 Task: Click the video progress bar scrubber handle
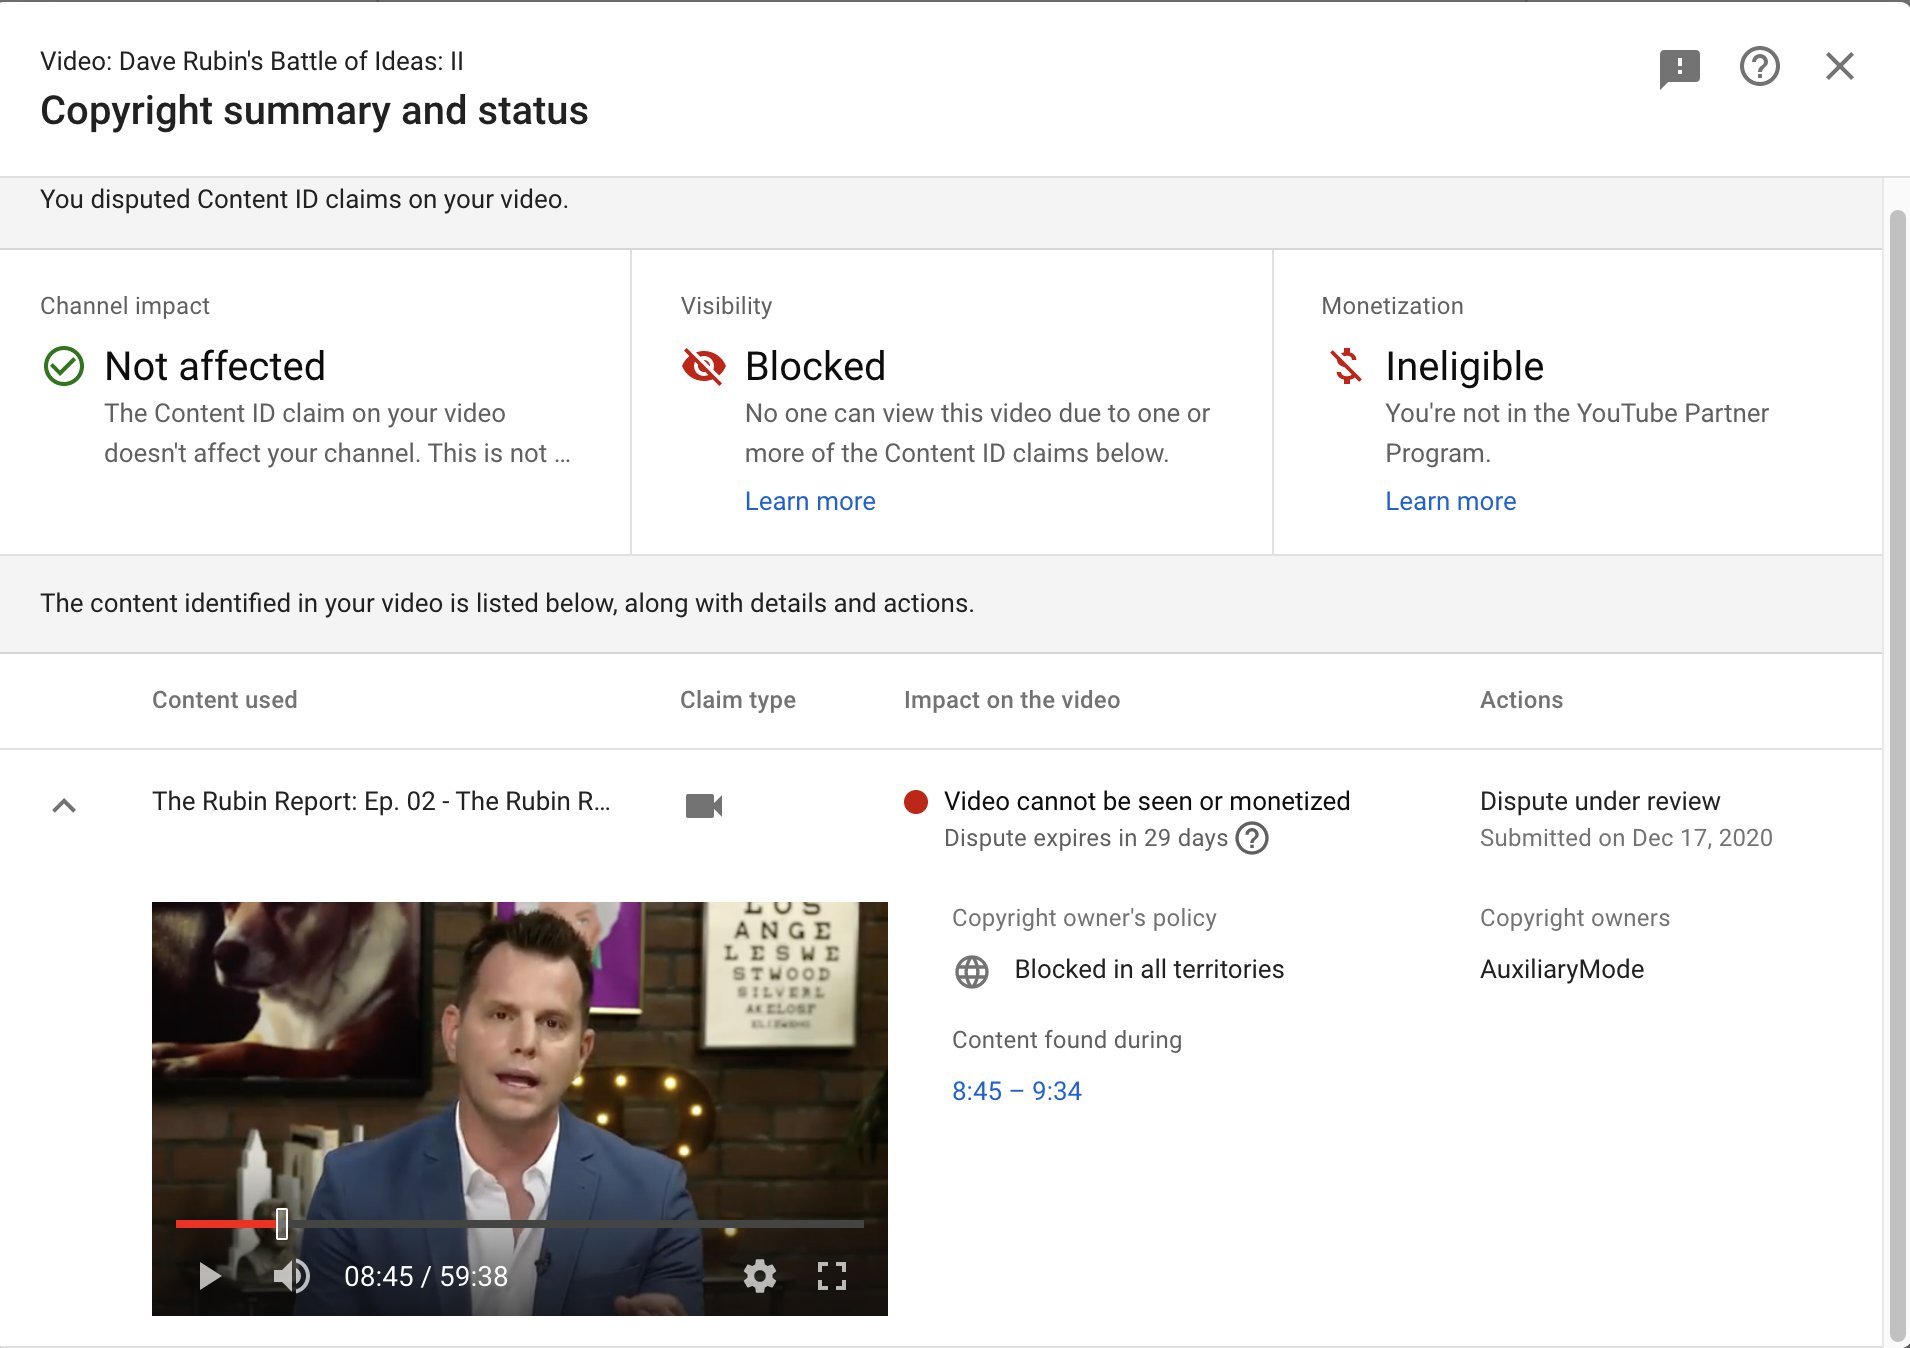click(282, 1224)
